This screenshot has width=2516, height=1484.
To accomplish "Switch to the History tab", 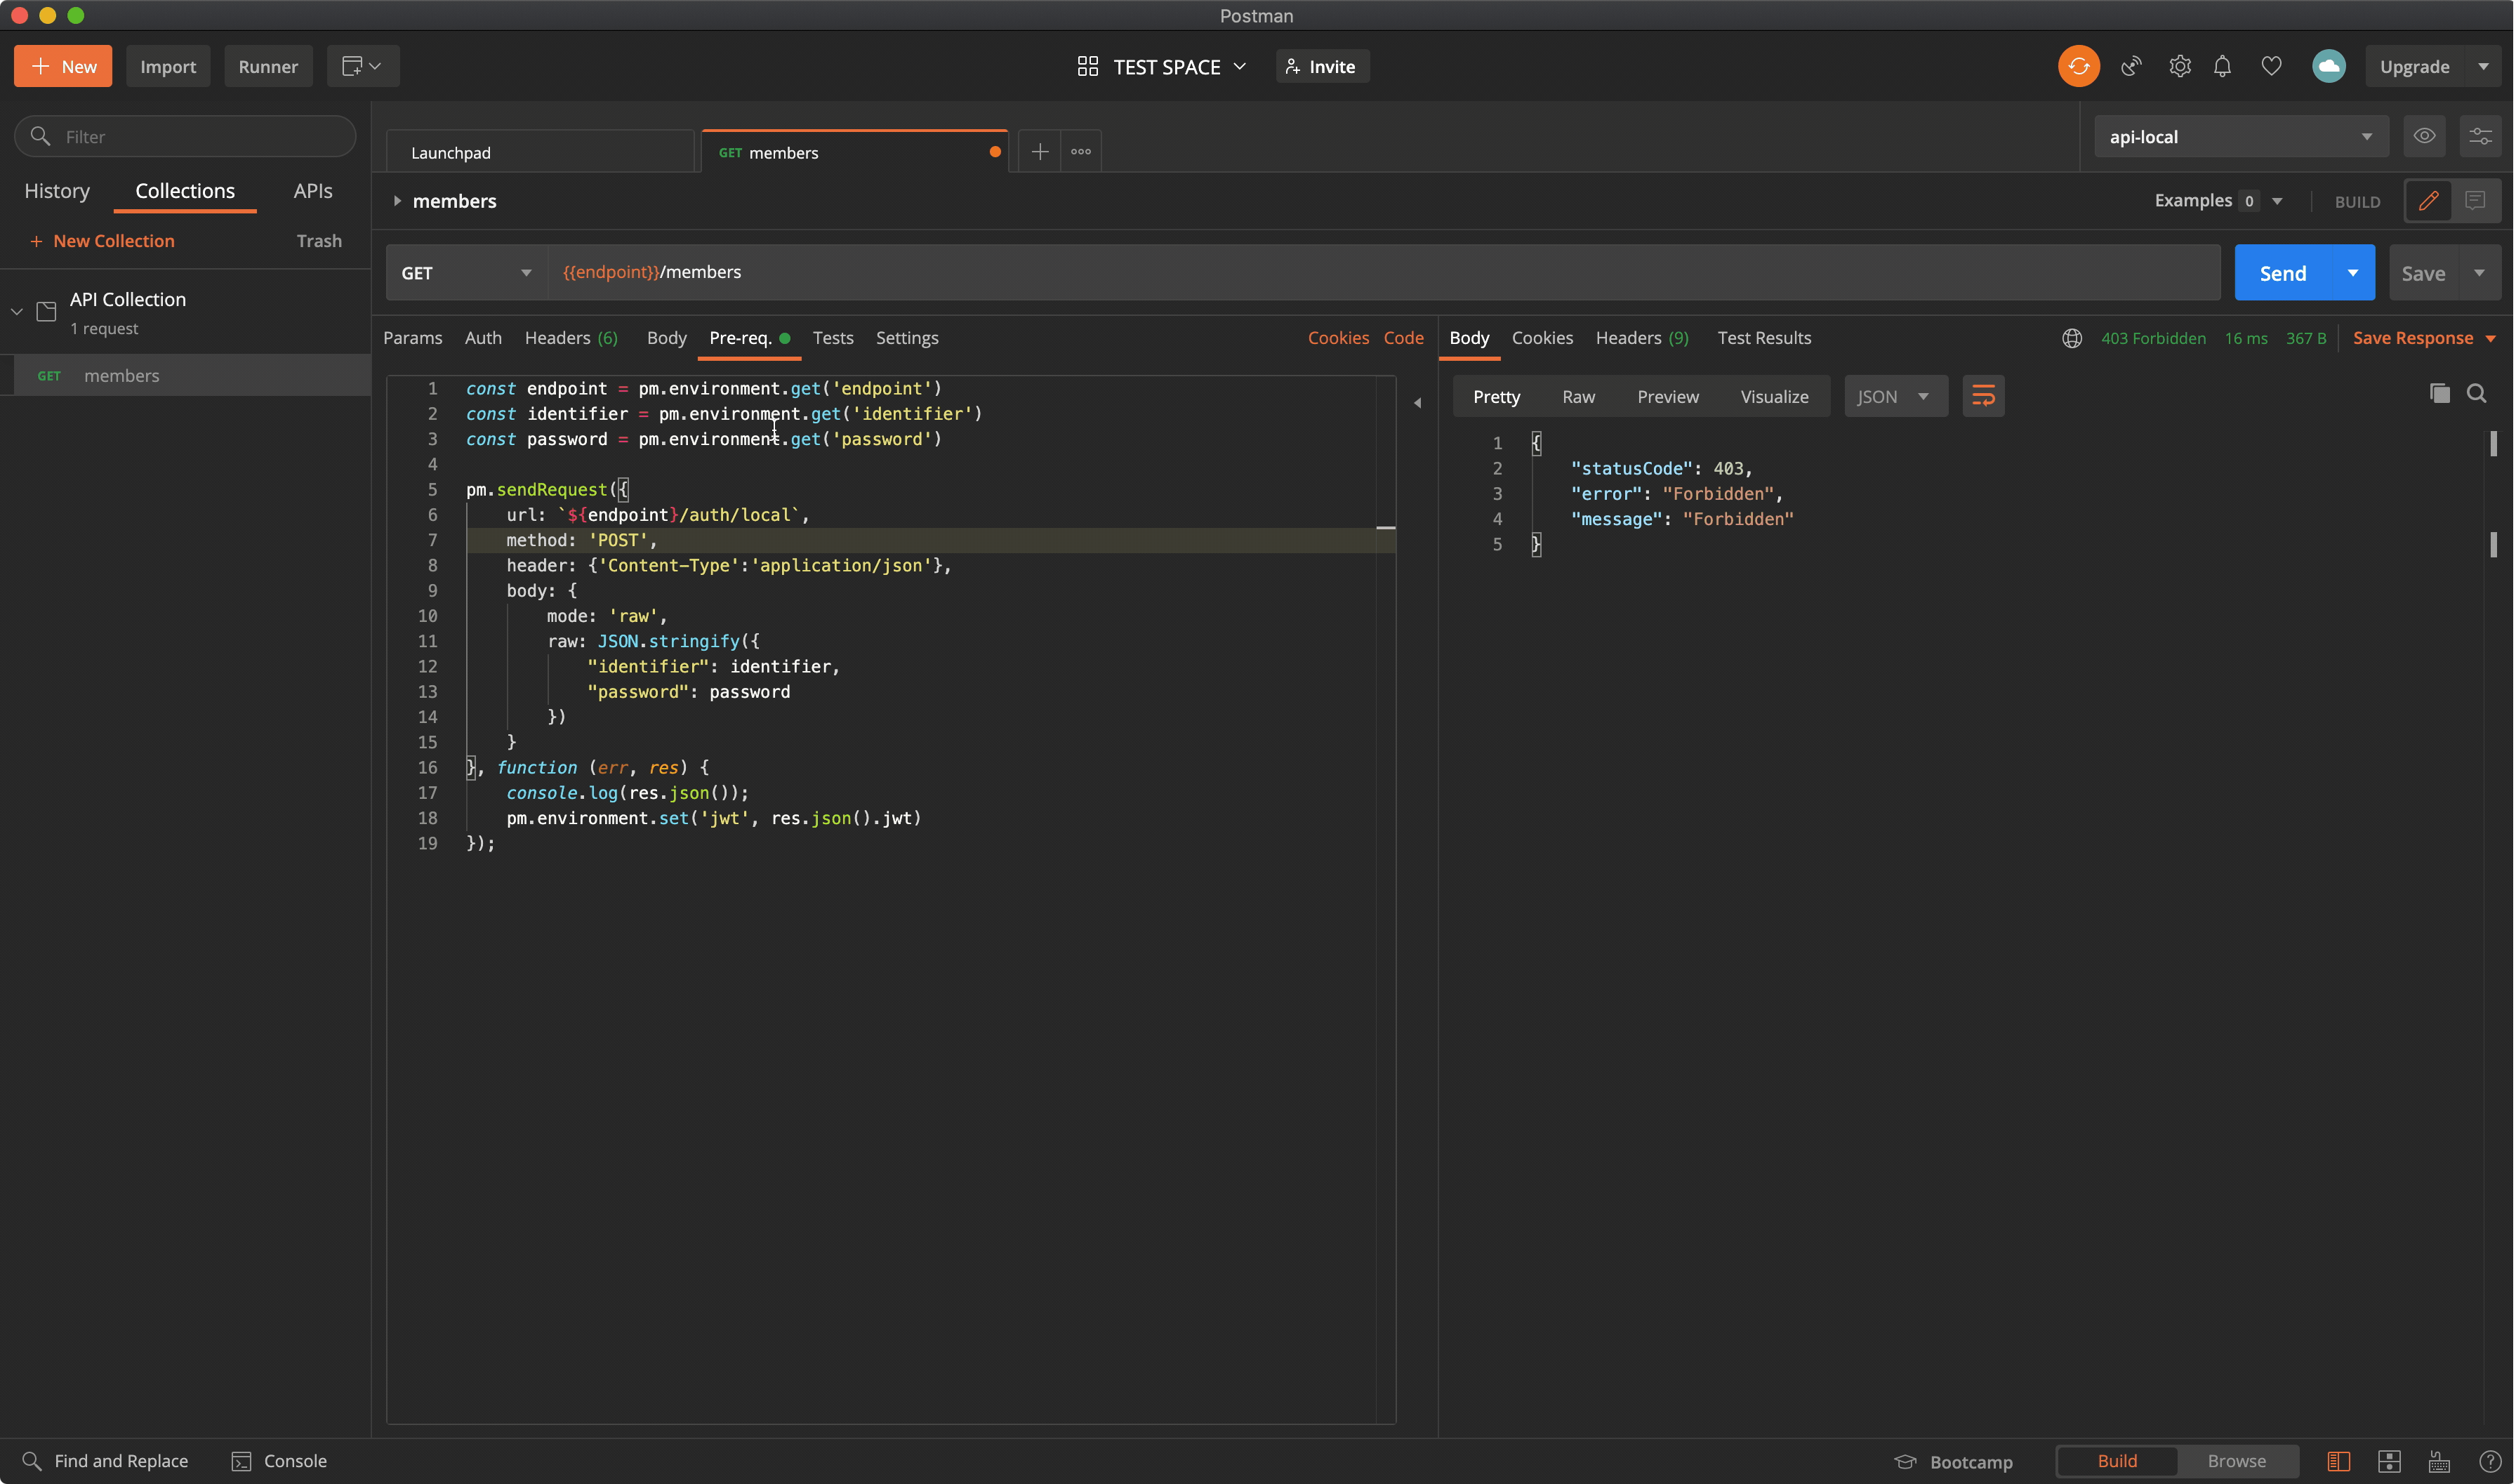I will [x=57, y=191].
